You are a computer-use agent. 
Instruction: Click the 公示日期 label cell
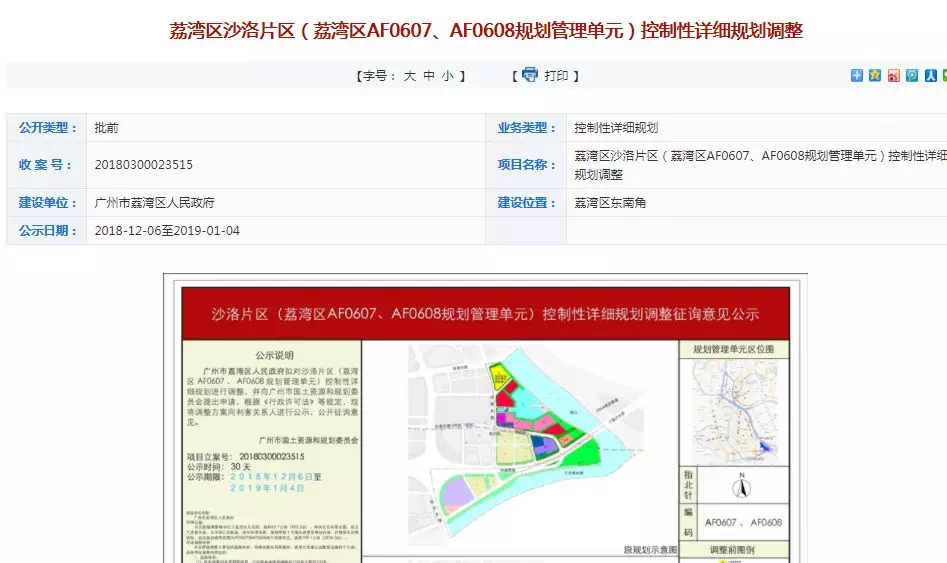point(47,231)
